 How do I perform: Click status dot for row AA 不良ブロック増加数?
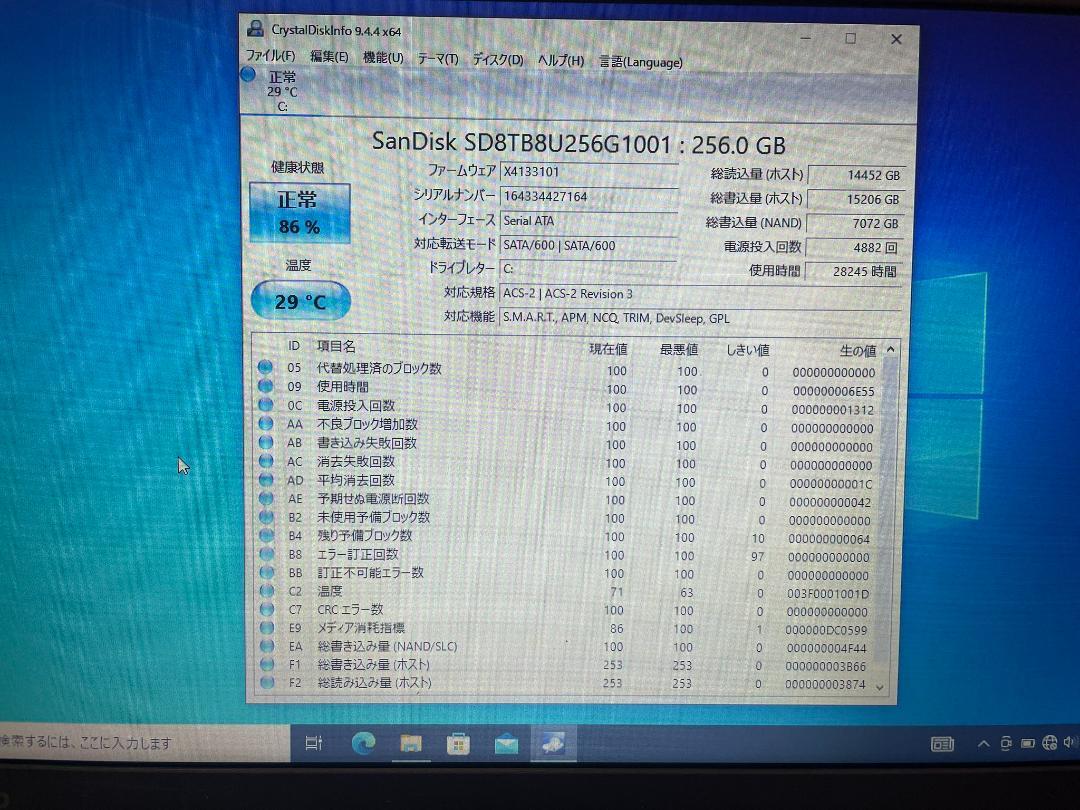coord(266,423)
